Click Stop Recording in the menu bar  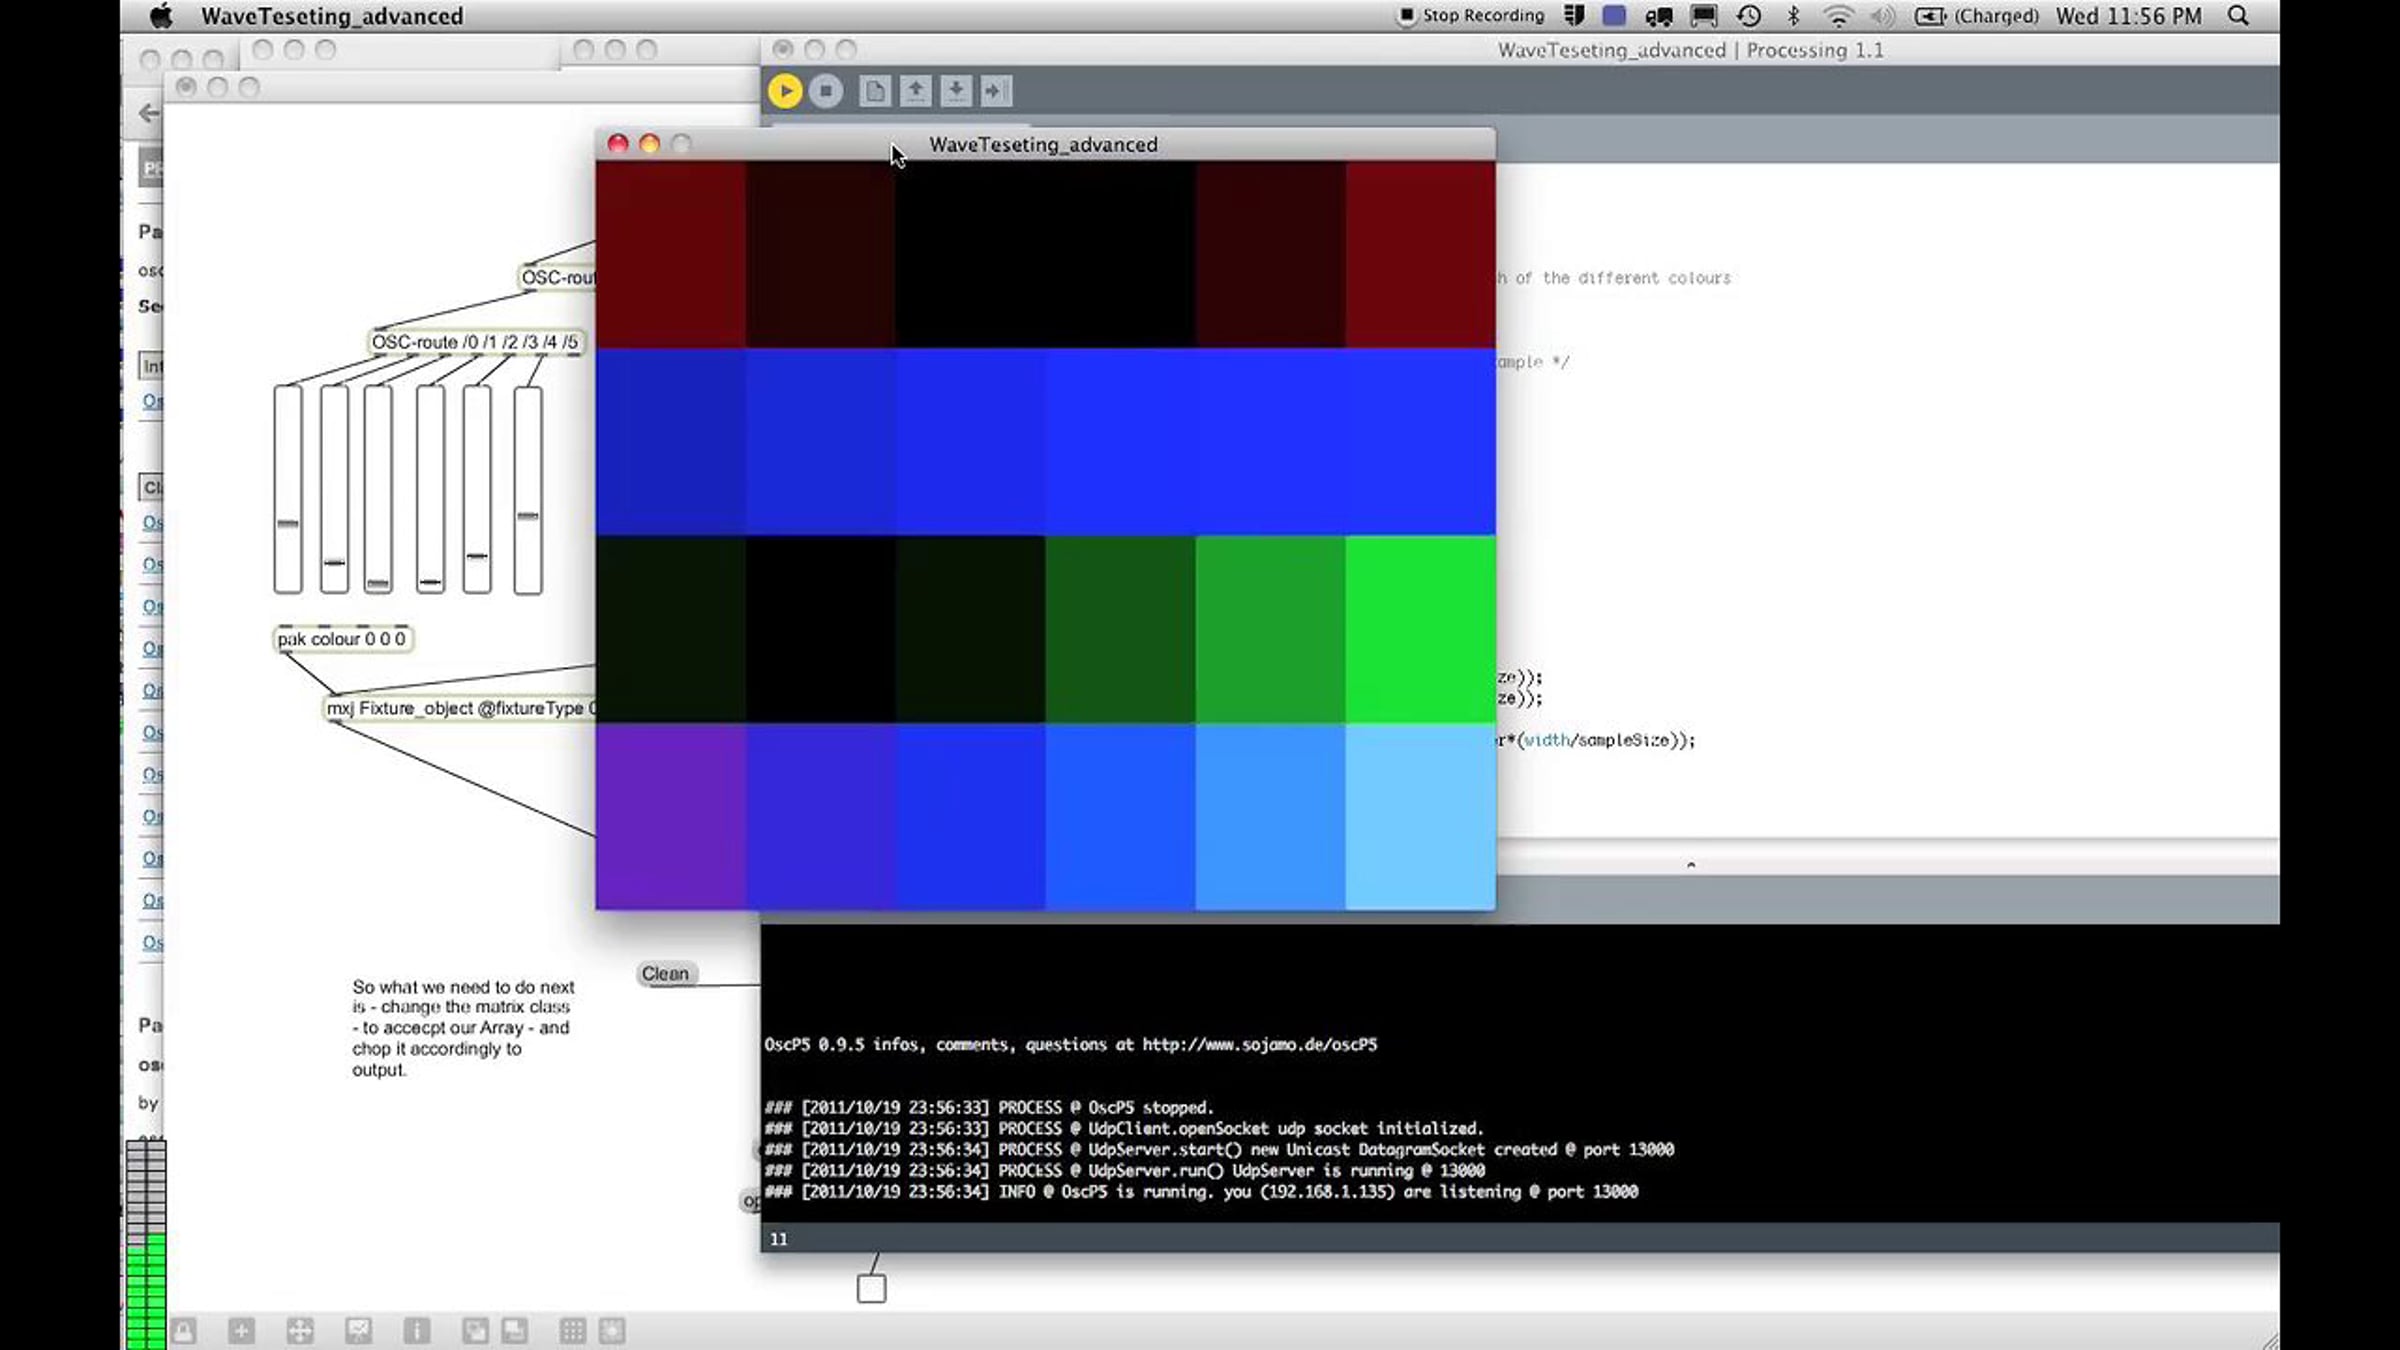[x=1471, y=16]
